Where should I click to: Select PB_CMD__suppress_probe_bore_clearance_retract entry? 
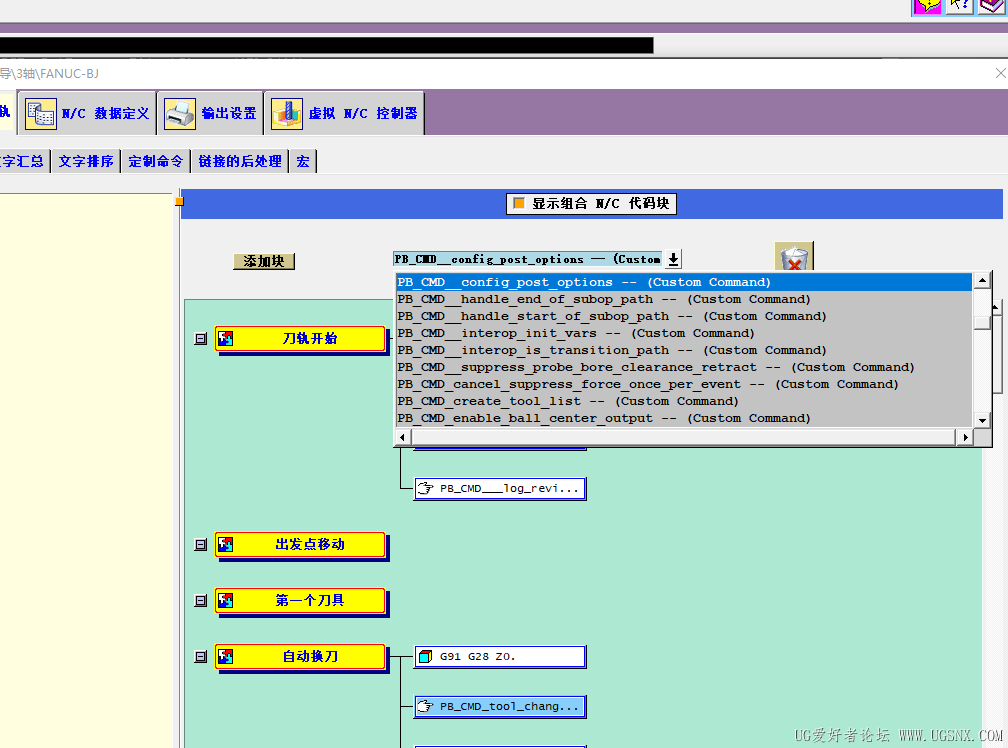684,367
